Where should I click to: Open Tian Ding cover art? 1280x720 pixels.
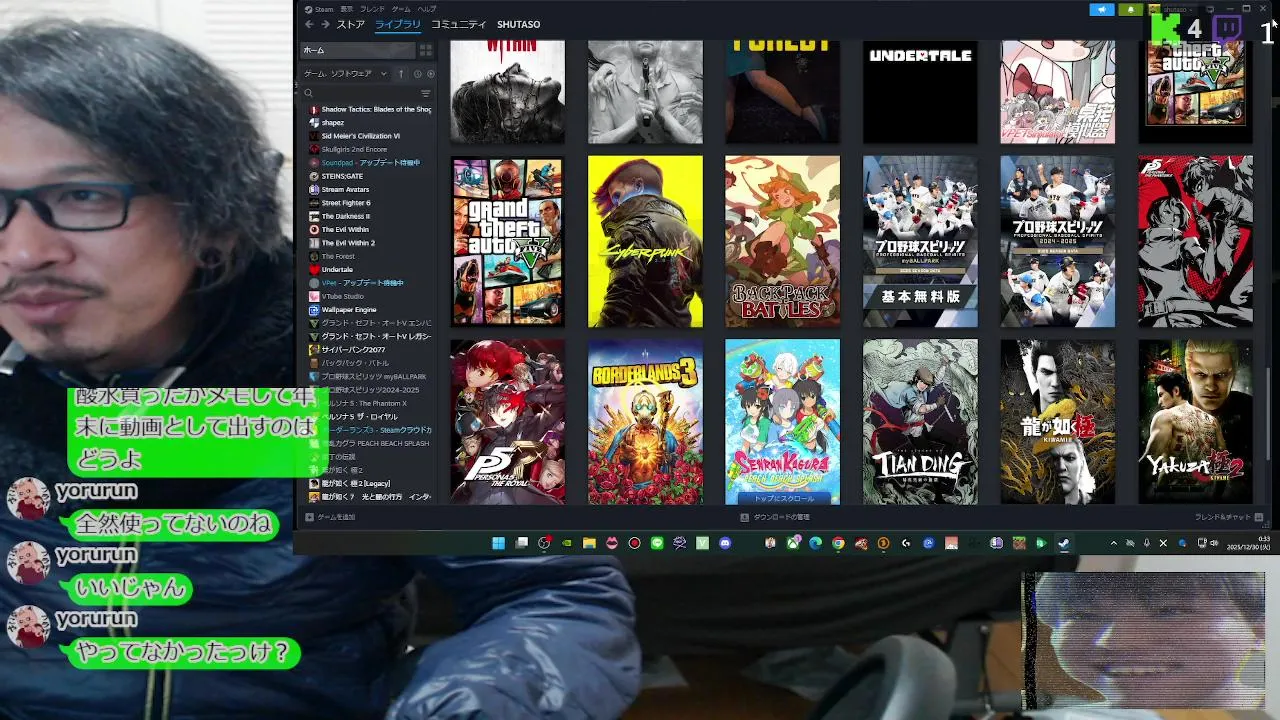tap(920, 422)
